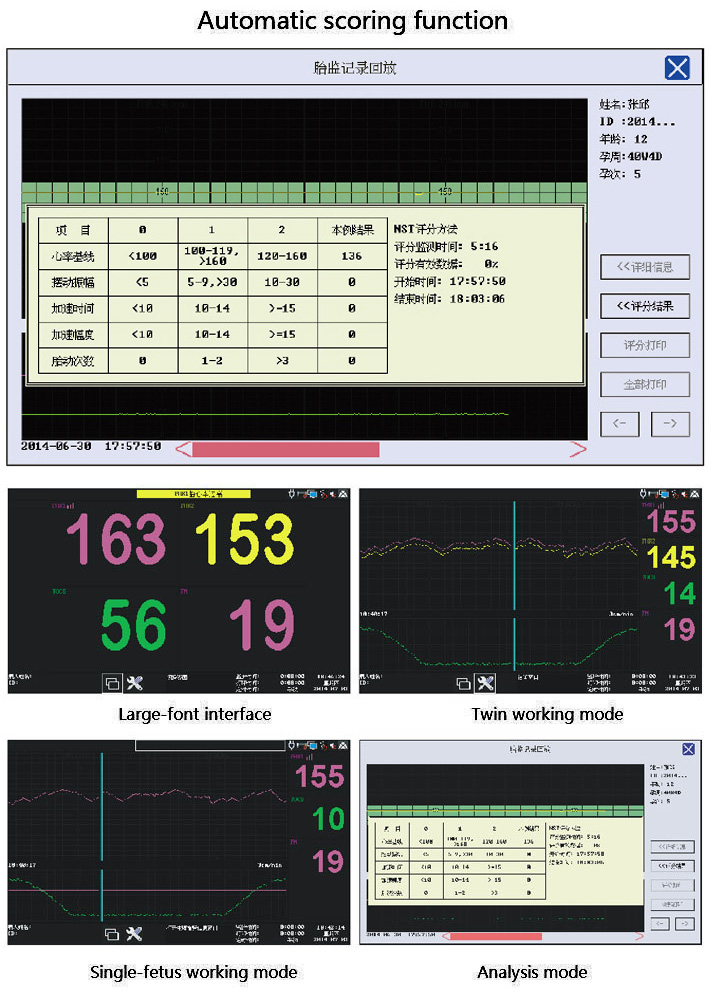Go to previous page with left arrow button
Screen dimensions: 712x995
[x=619, y=423]
